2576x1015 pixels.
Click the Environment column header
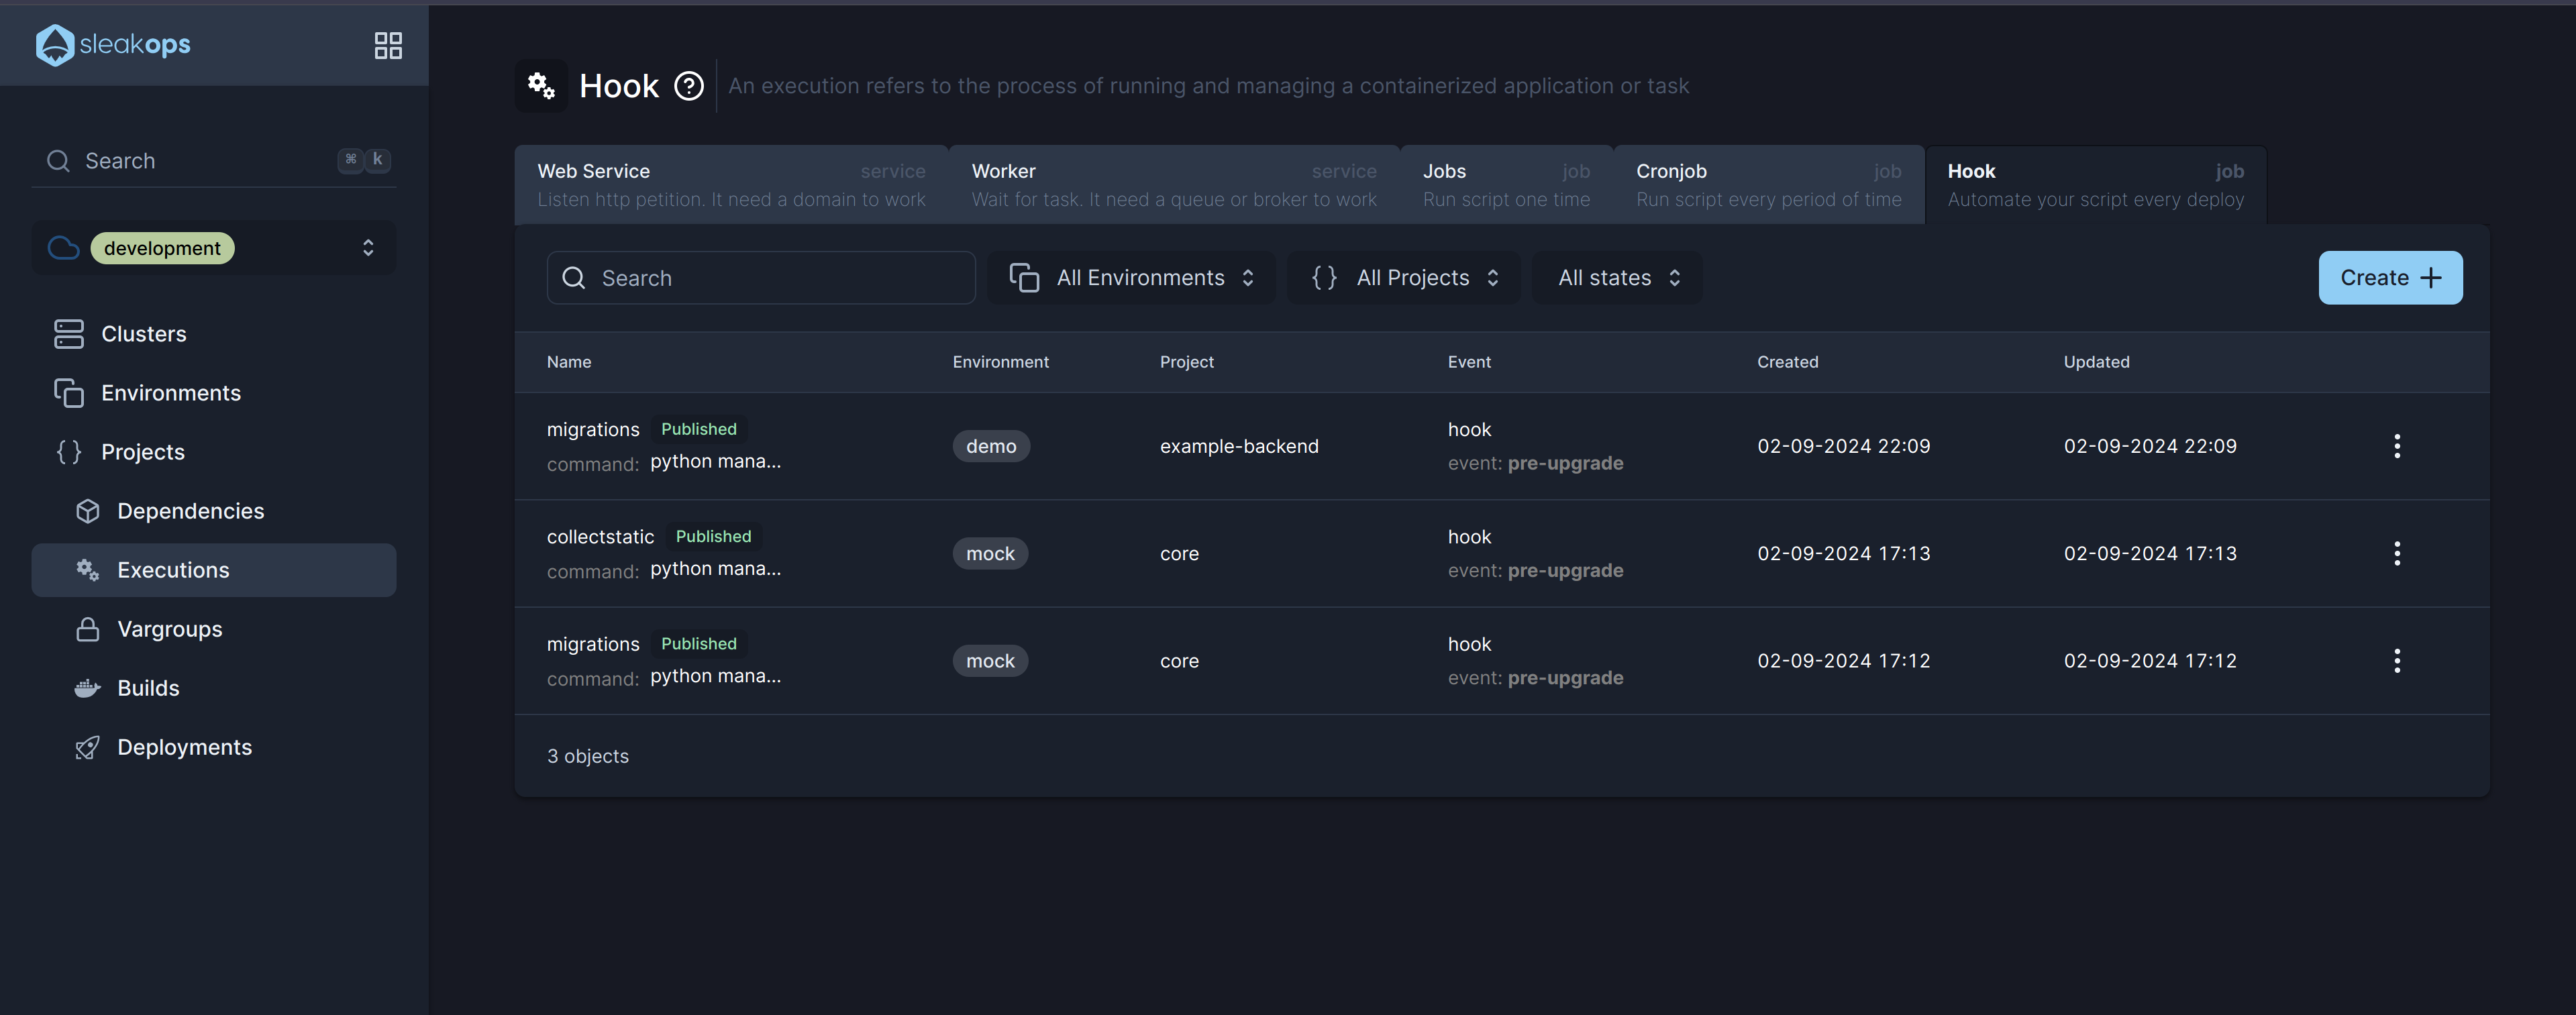point(1000,362)
